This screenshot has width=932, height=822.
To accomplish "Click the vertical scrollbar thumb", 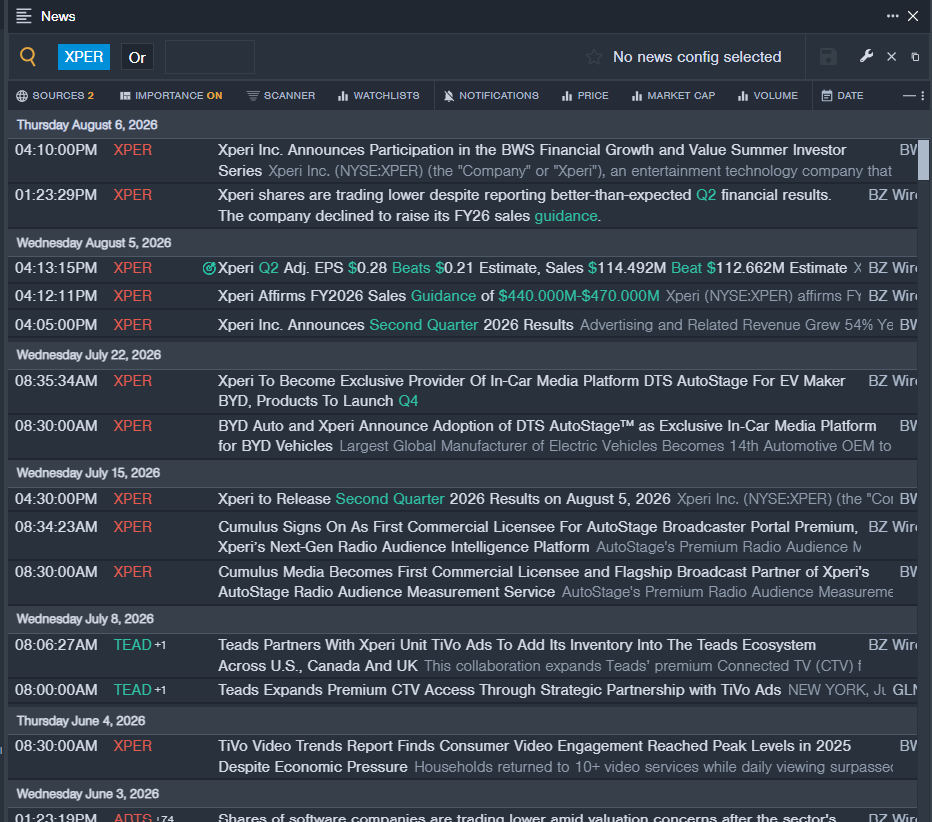I will (x=923, y=159).
